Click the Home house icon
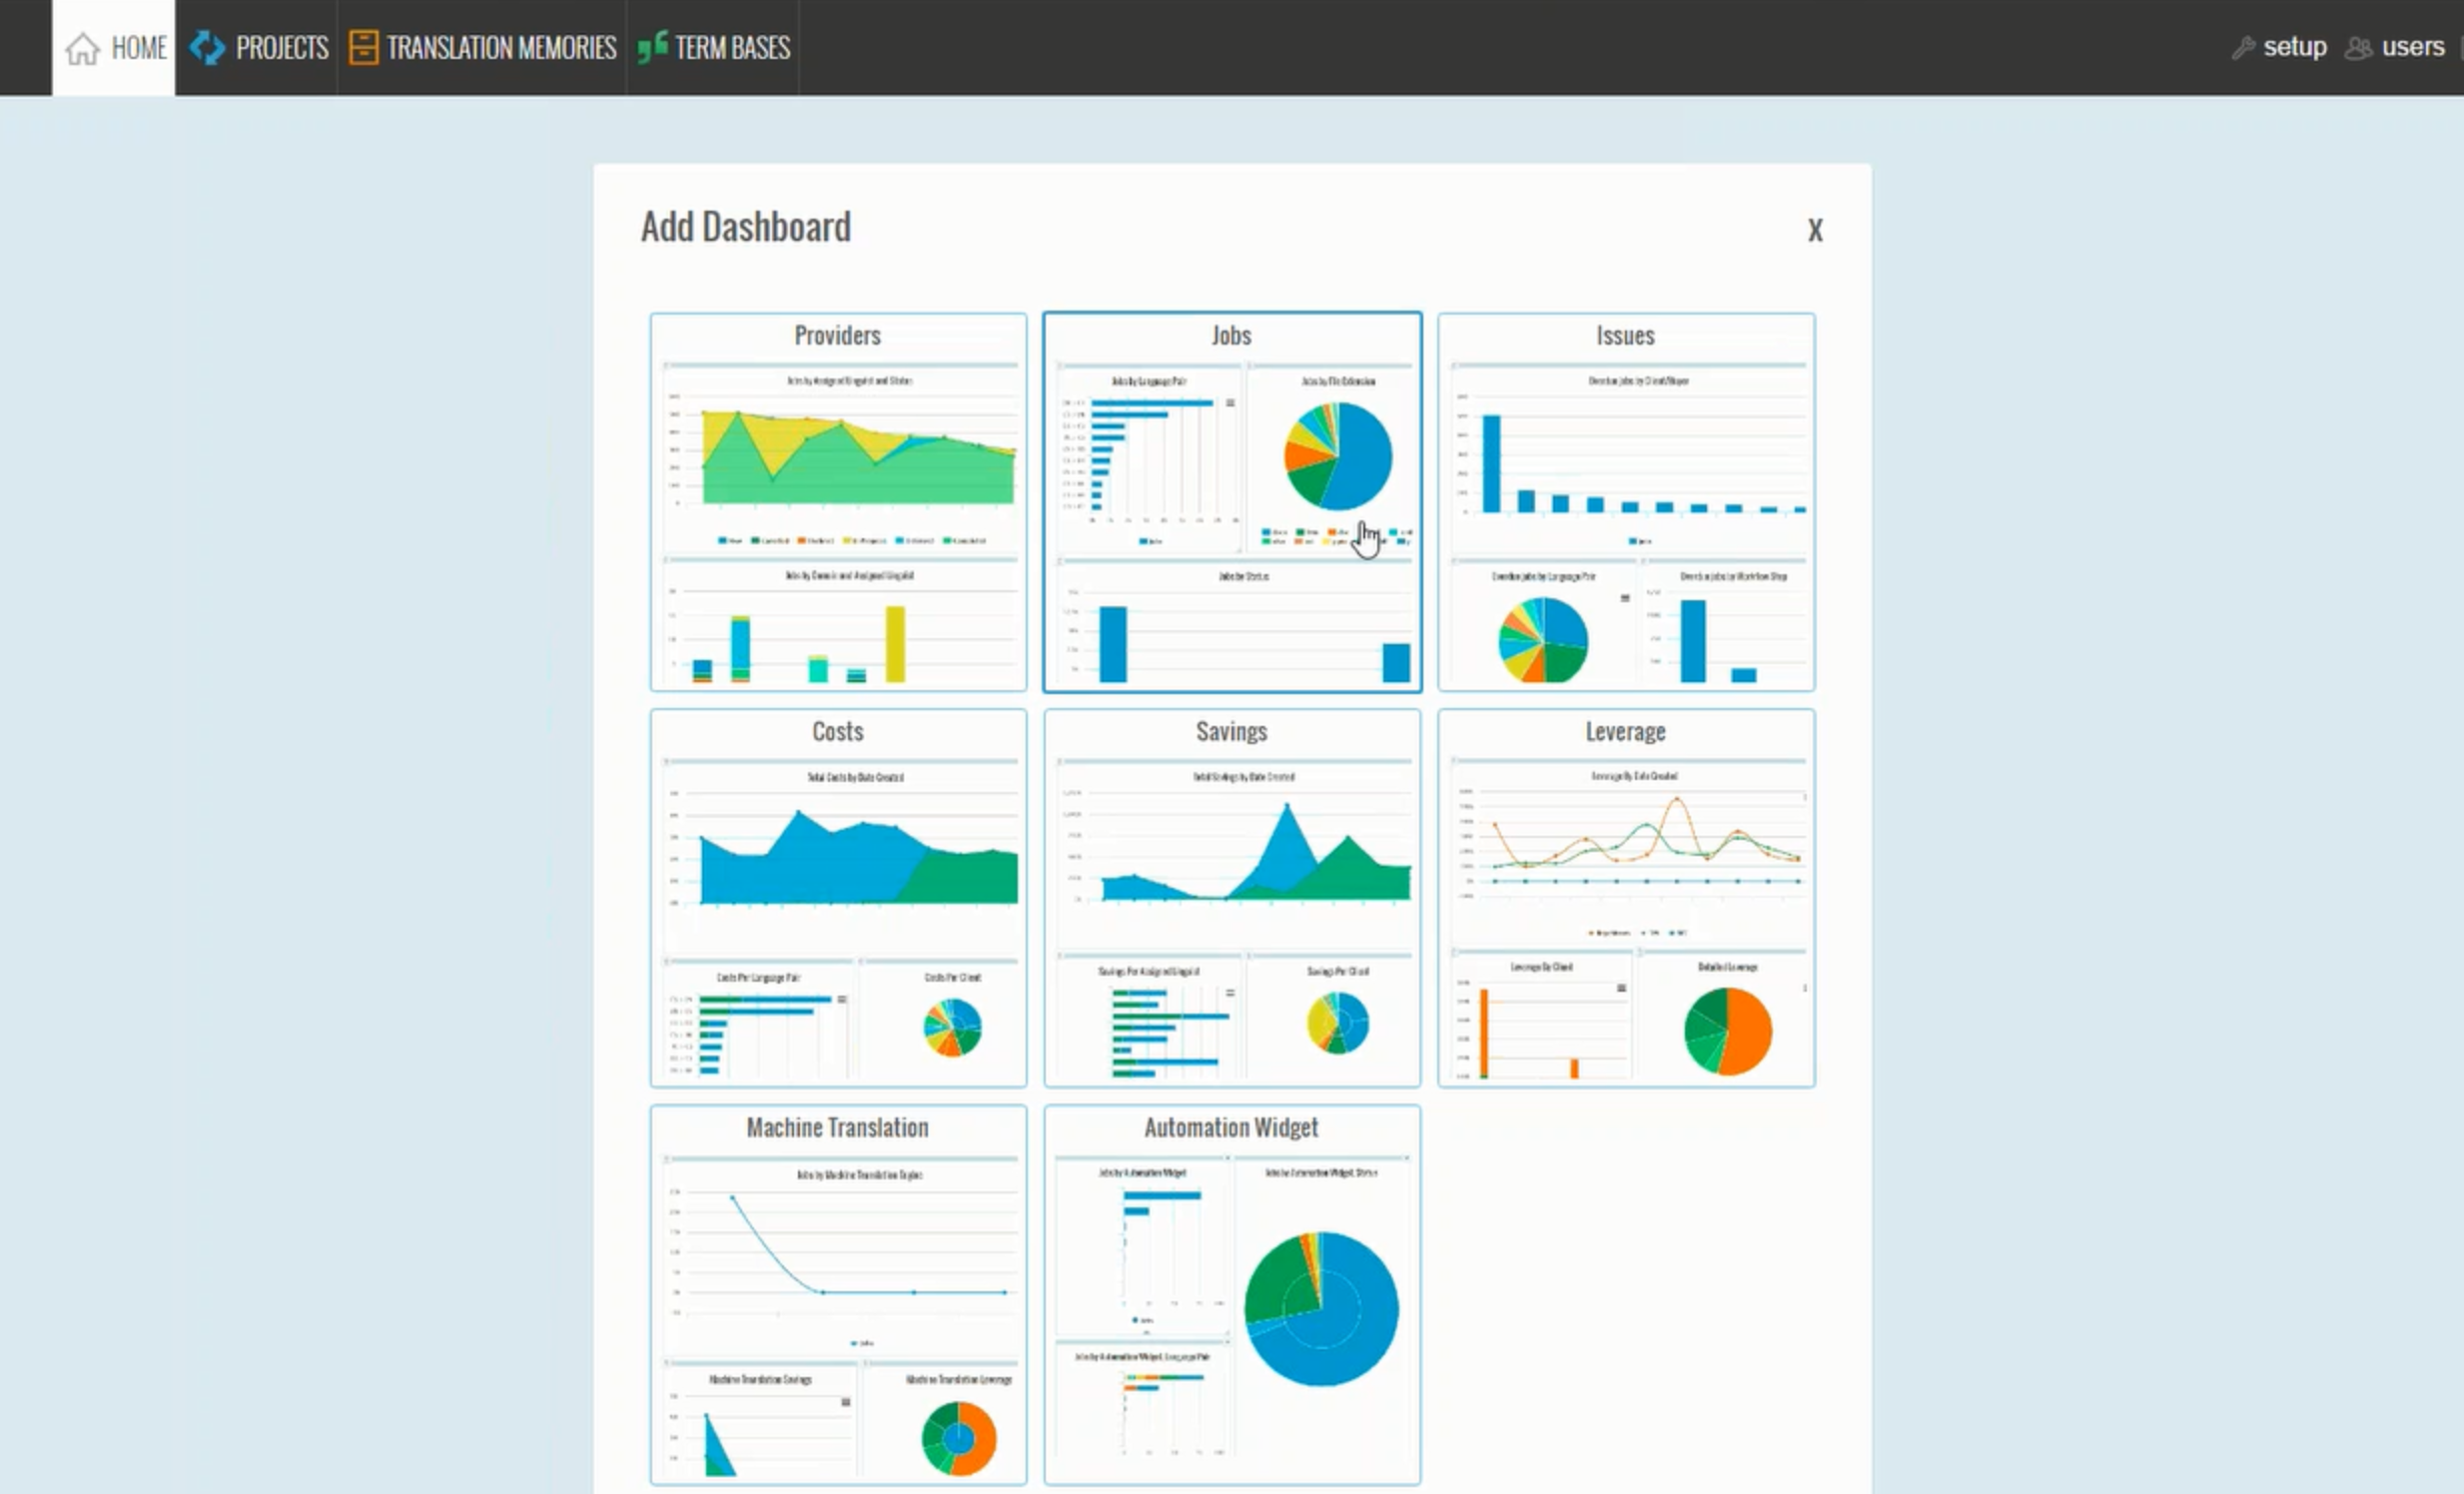 click(x=82, y=48)
